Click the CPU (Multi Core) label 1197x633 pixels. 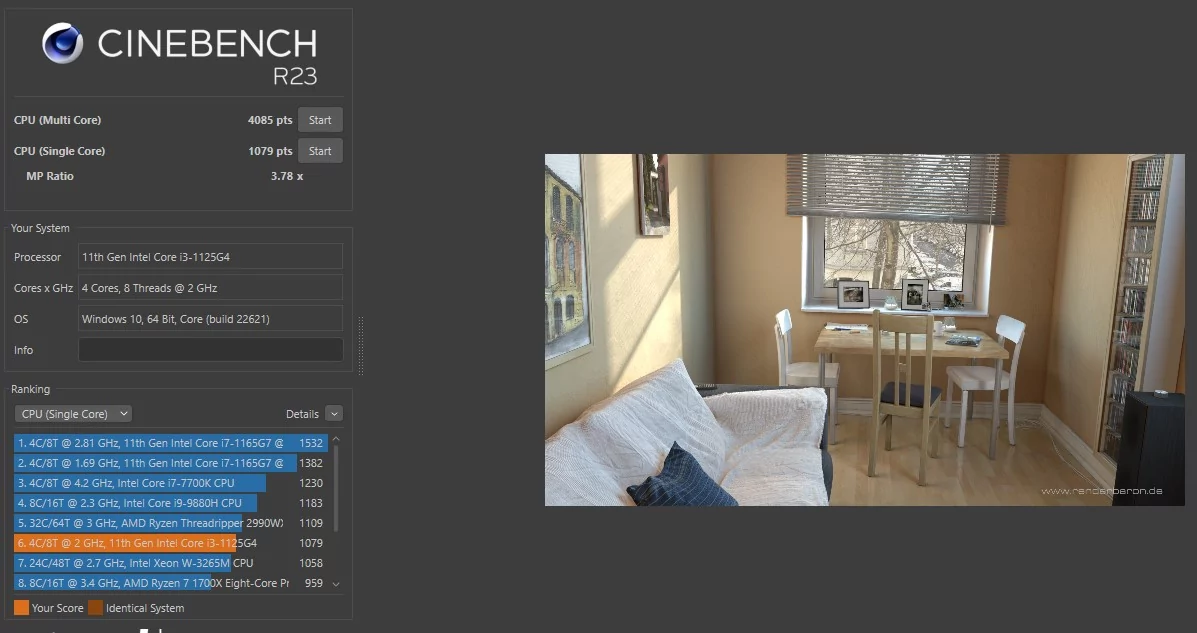tap(57, 120)
